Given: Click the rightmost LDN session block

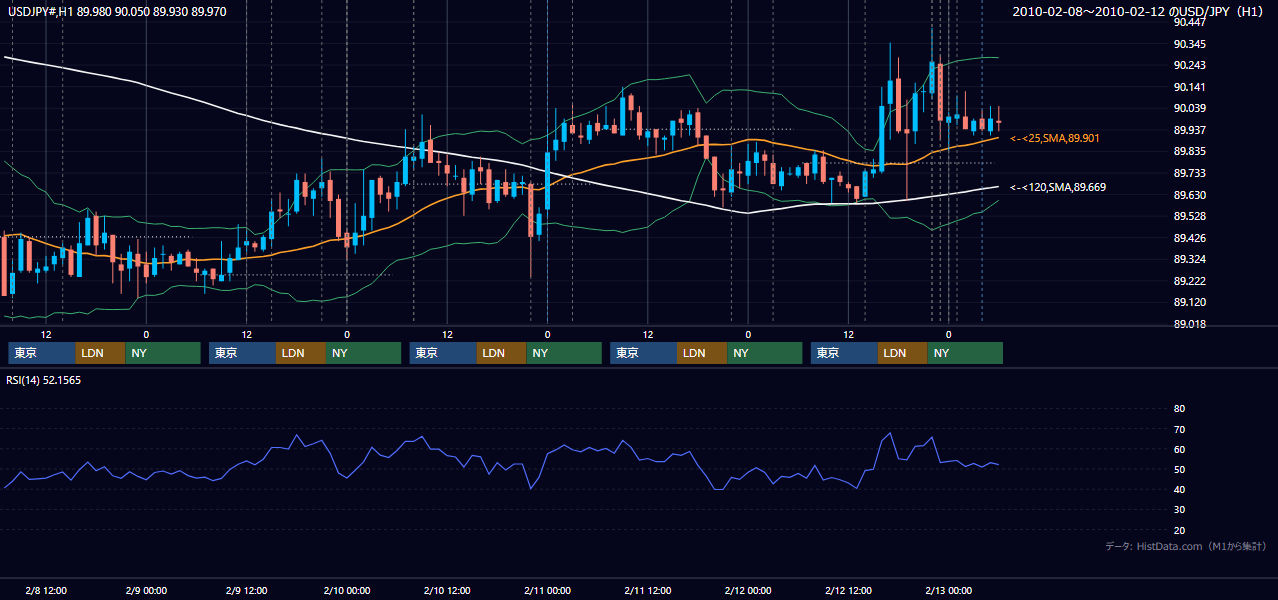Looking at the screenshot, I should 903,353.
